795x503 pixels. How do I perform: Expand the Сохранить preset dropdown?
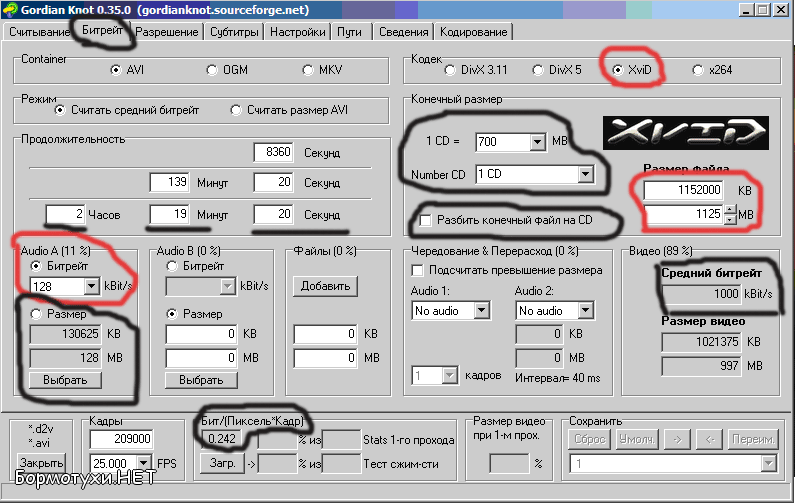(769, 463)
